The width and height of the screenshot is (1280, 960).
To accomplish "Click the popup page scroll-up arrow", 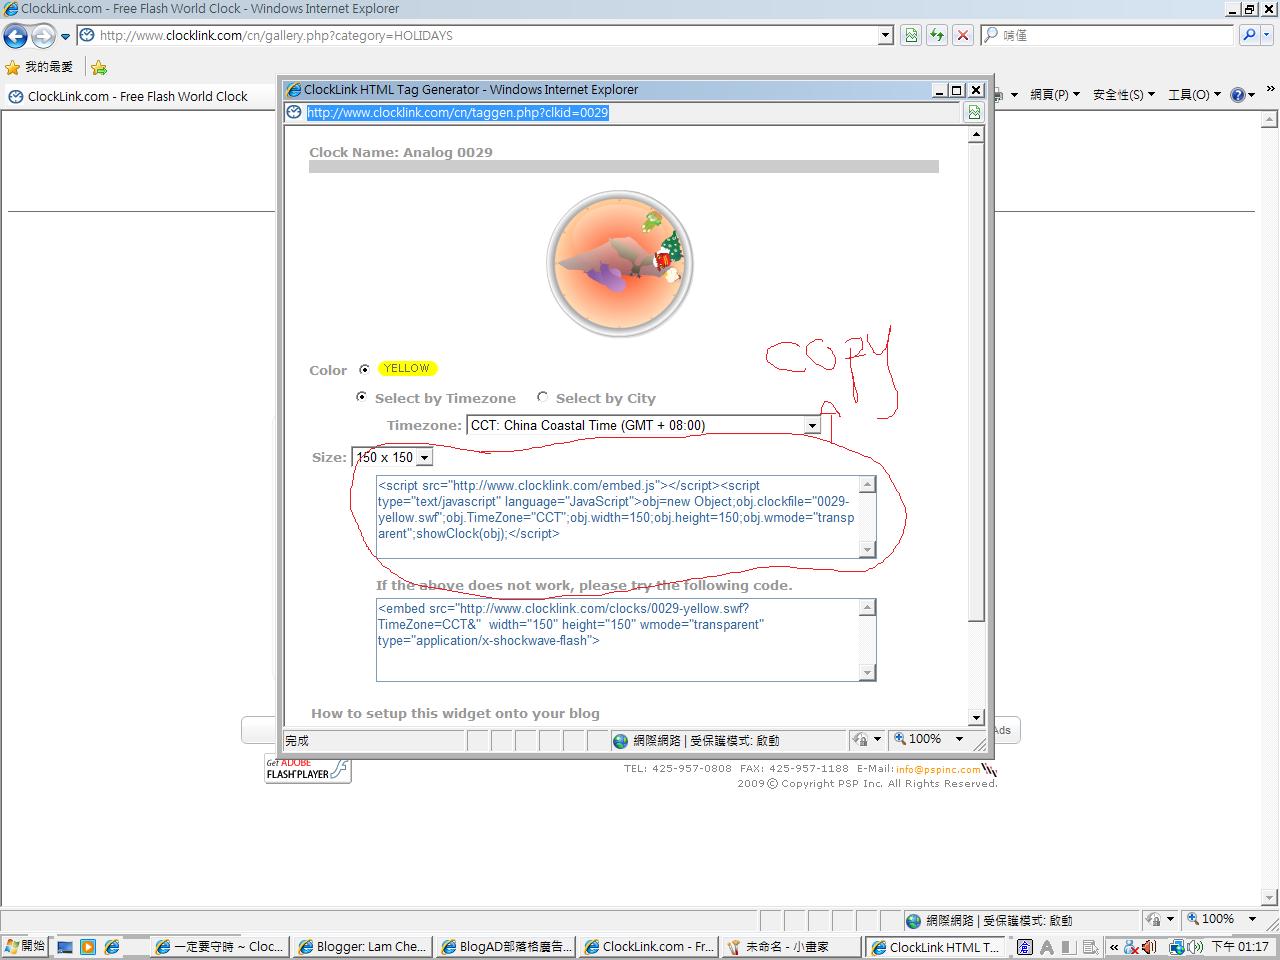I will pos(976,134).
